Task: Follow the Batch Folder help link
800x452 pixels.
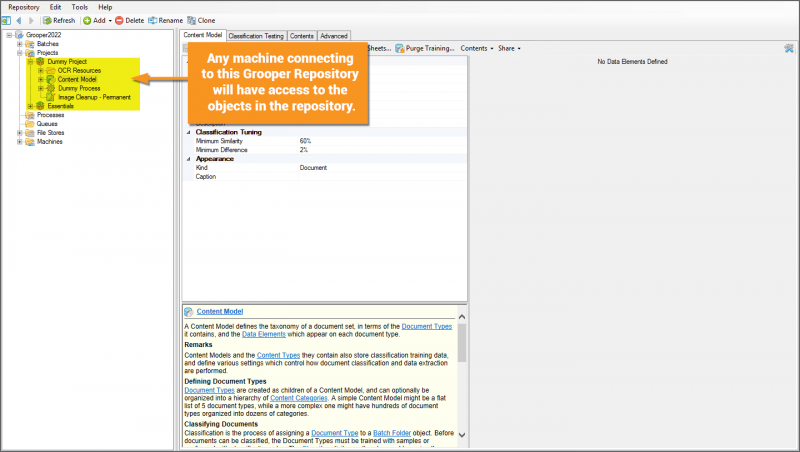Action: [x=392, y=433]
